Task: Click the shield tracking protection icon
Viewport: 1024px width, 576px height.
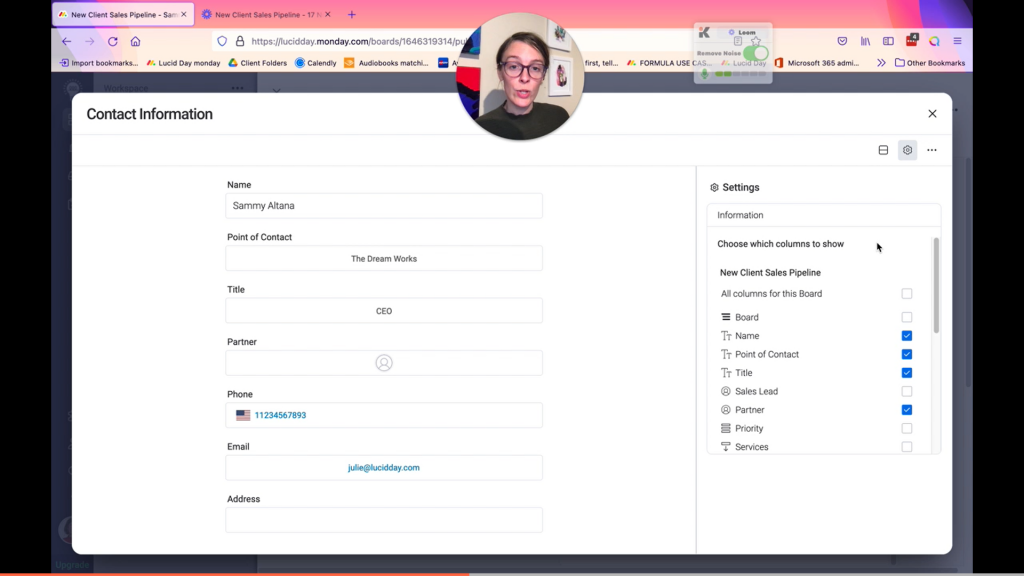Action: coord(222,41)
